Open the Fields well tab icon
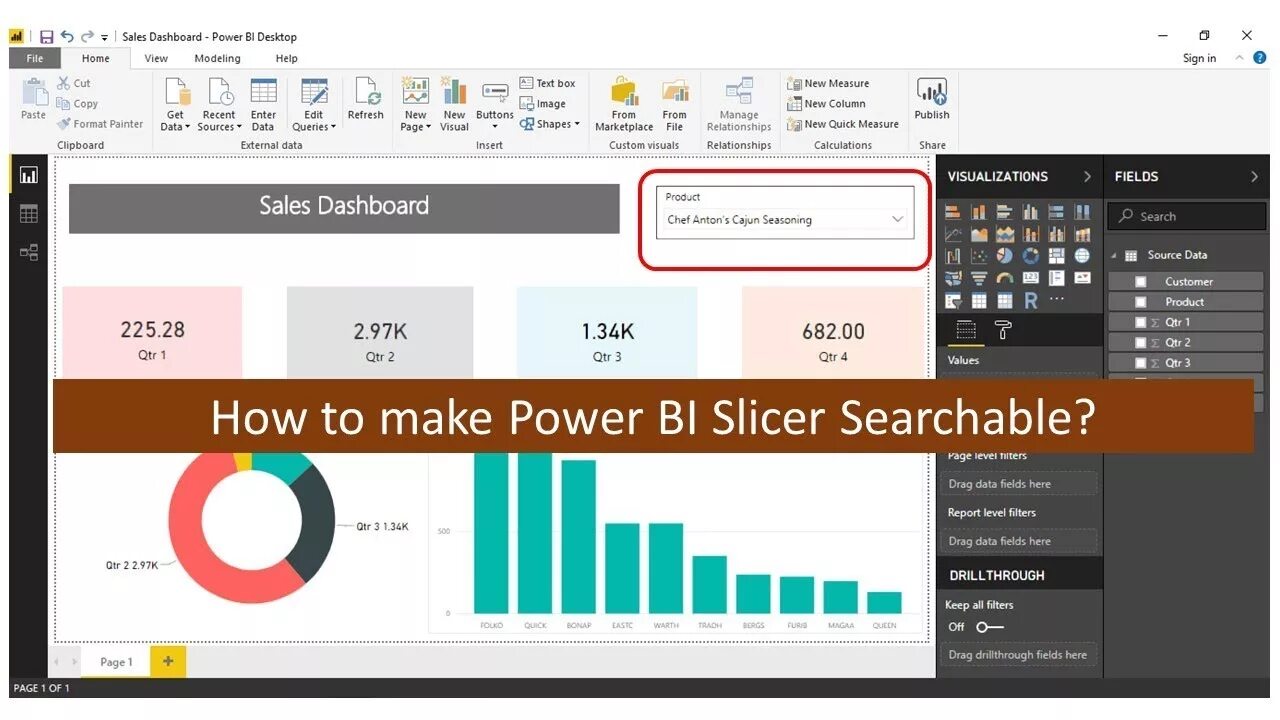This screenshot has width=1280, height=720. [x=966, y=331]
